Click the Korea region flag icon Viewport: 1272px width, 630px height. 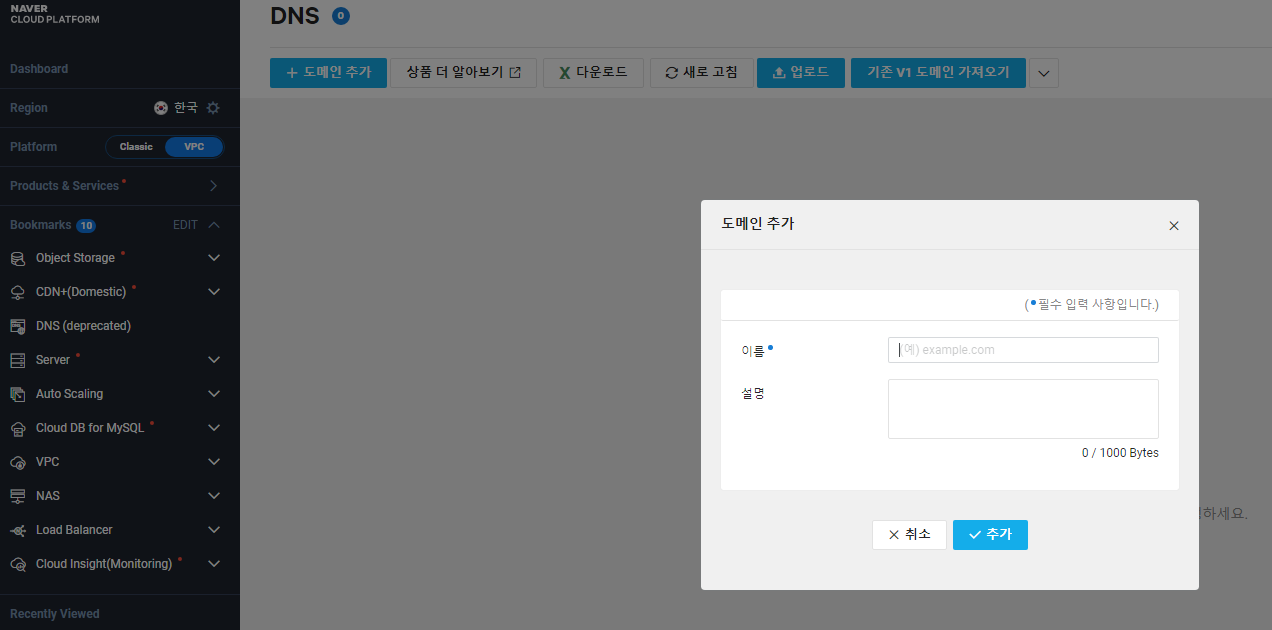point(161,107)
